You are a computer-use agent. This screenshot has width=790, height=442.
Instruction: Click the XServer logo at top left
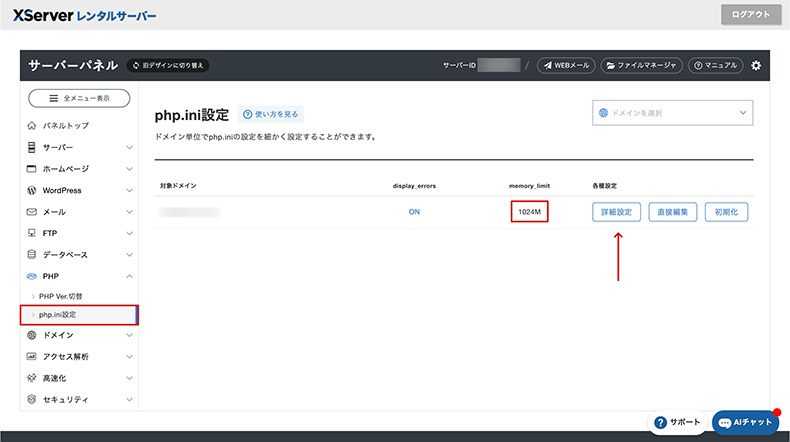pos(85,15)
